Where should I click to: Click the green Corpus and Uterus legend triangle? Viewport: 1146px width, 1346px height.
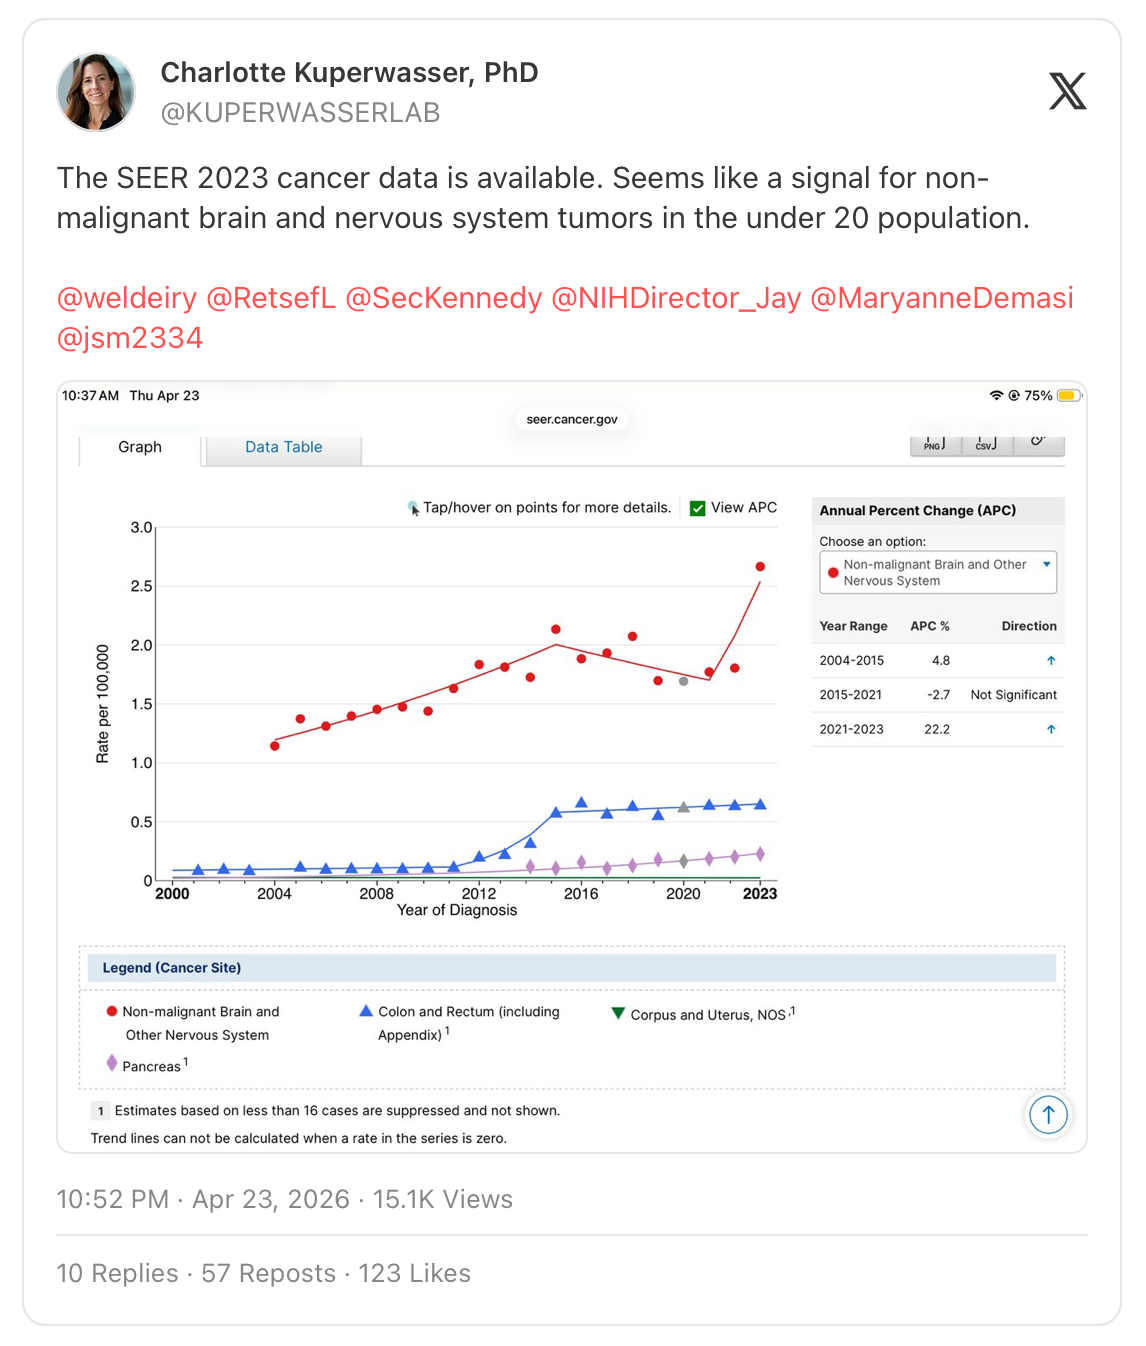pyautogui.click(x=618, y=1014)
